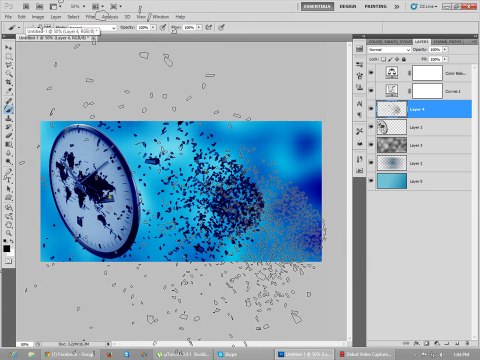Select the Shape tool
480x360 pixels.
click(x=8, y=198)
